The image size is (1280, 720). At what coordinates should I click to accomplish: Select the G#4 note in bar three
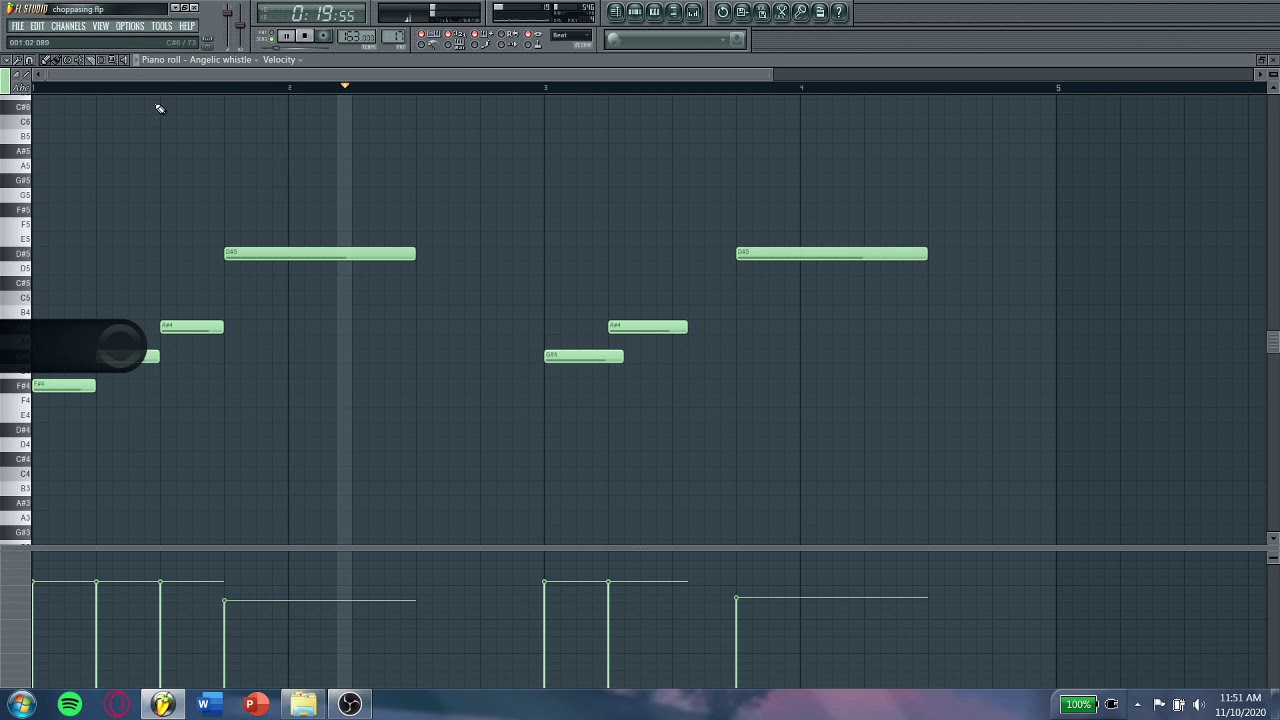584,356
